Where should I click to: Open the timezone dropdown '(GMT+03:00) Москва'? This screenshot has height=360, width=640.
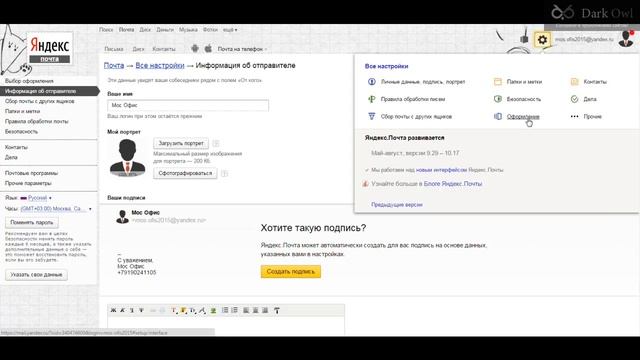(x=56, y=209)
